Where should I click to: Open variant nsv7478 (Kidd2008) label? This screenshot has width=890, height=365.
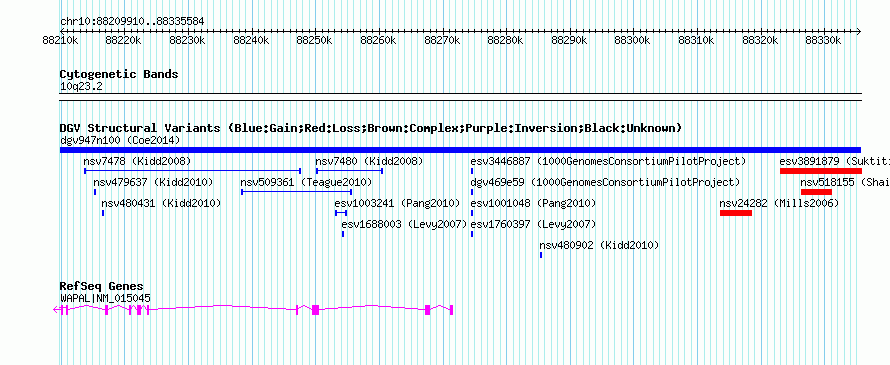tap(137, 161)
